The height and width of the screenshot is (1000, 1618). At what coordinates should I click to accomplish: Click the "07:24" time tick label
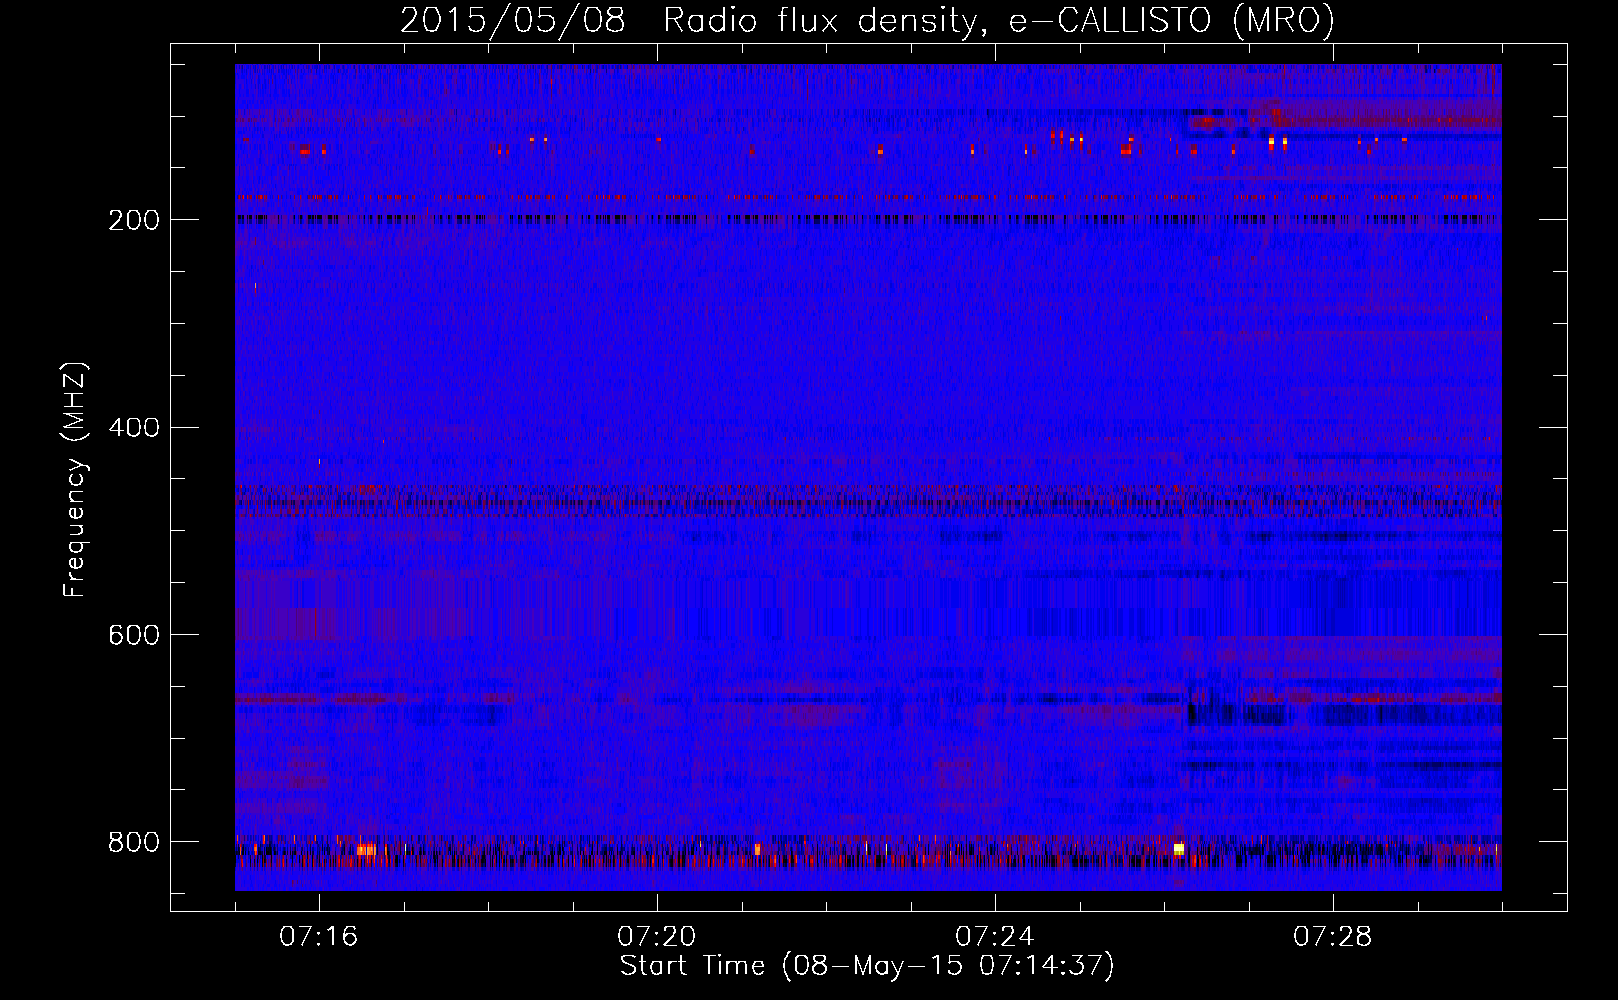995,937
